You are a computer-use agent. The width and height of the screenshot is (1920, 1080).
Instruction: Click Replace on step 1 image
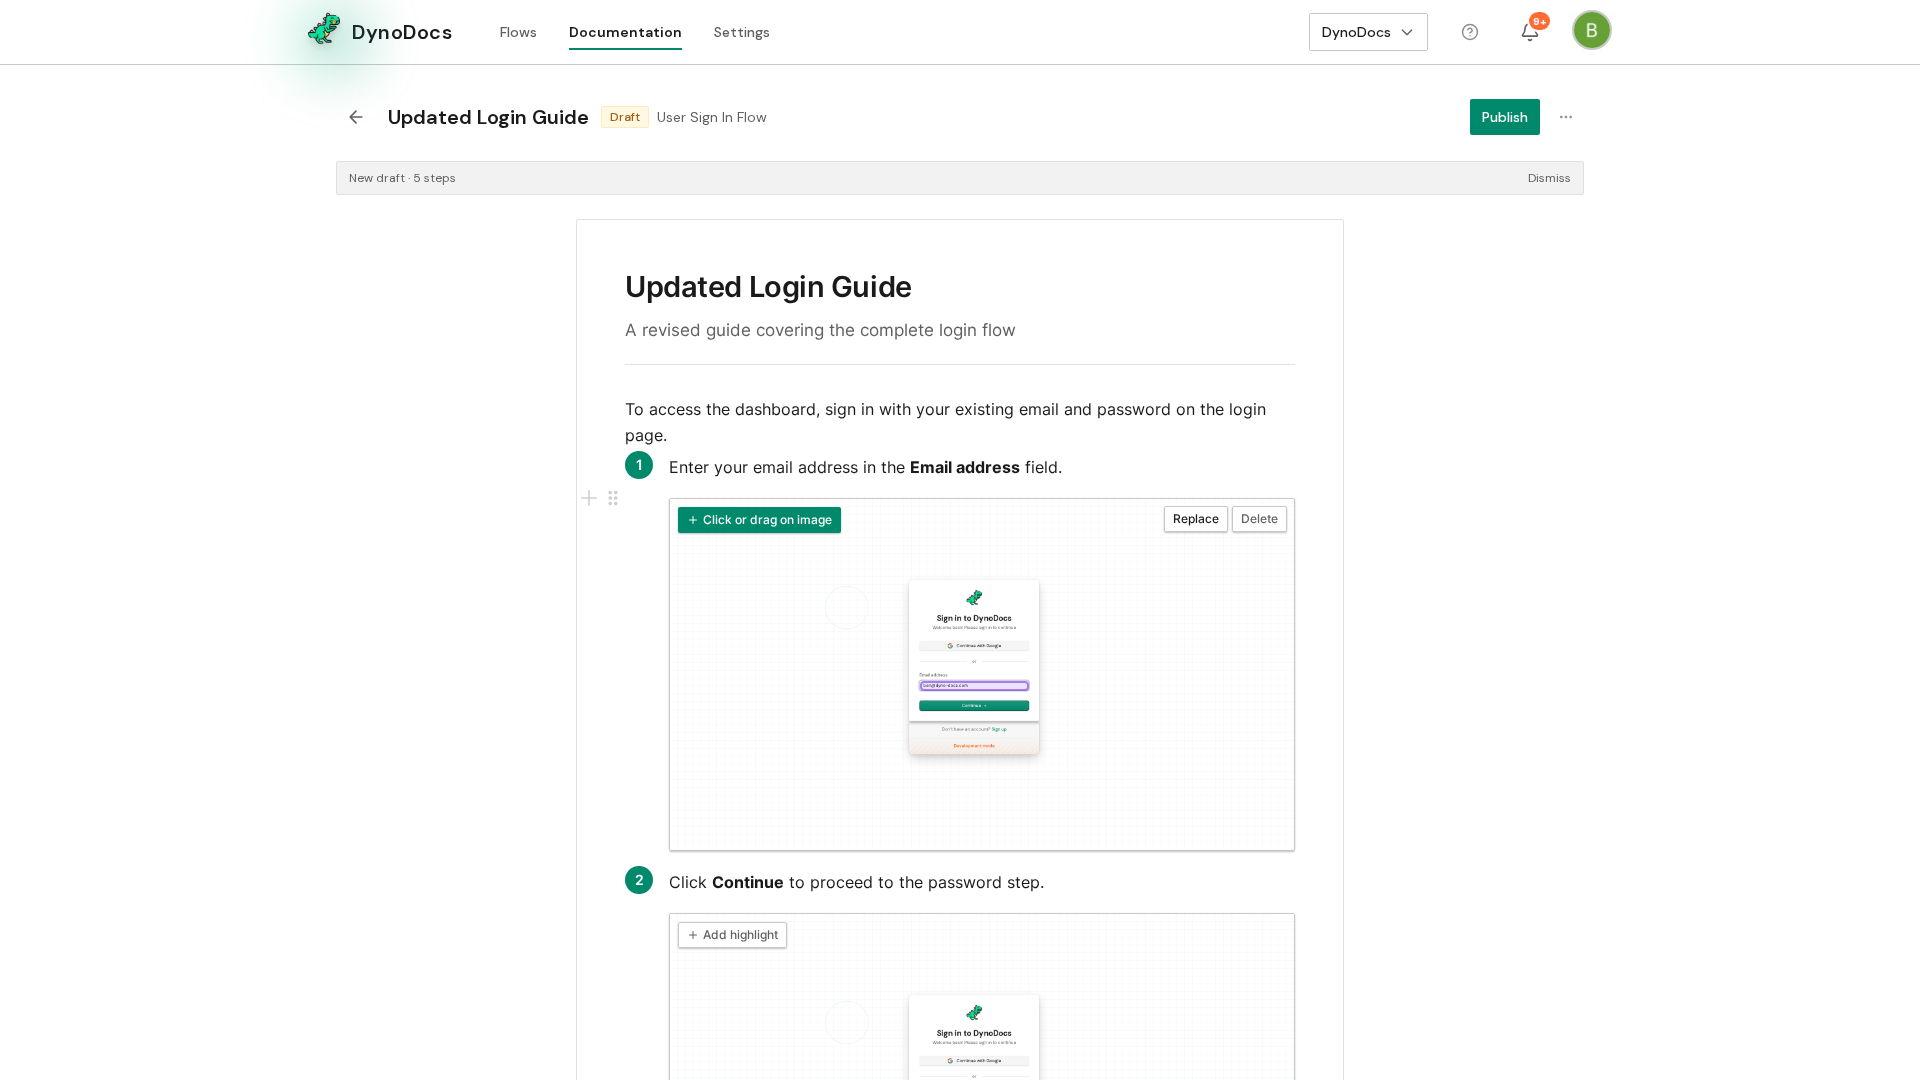(1196, 519)
